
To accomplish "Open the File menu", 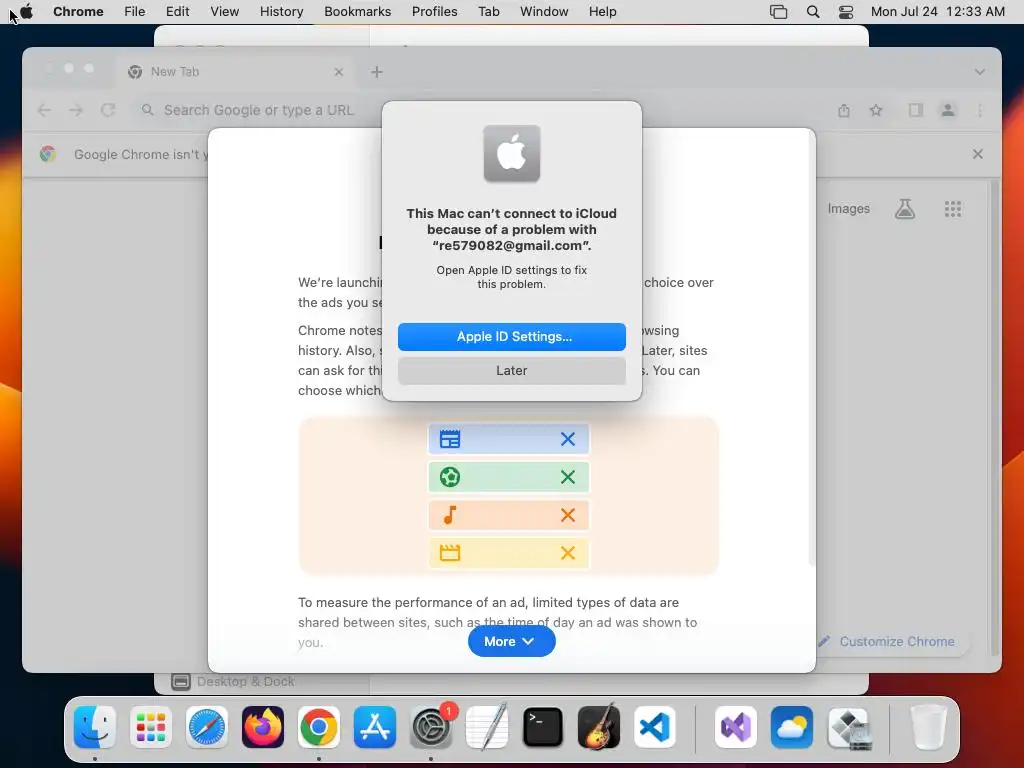I will (135, 11).
